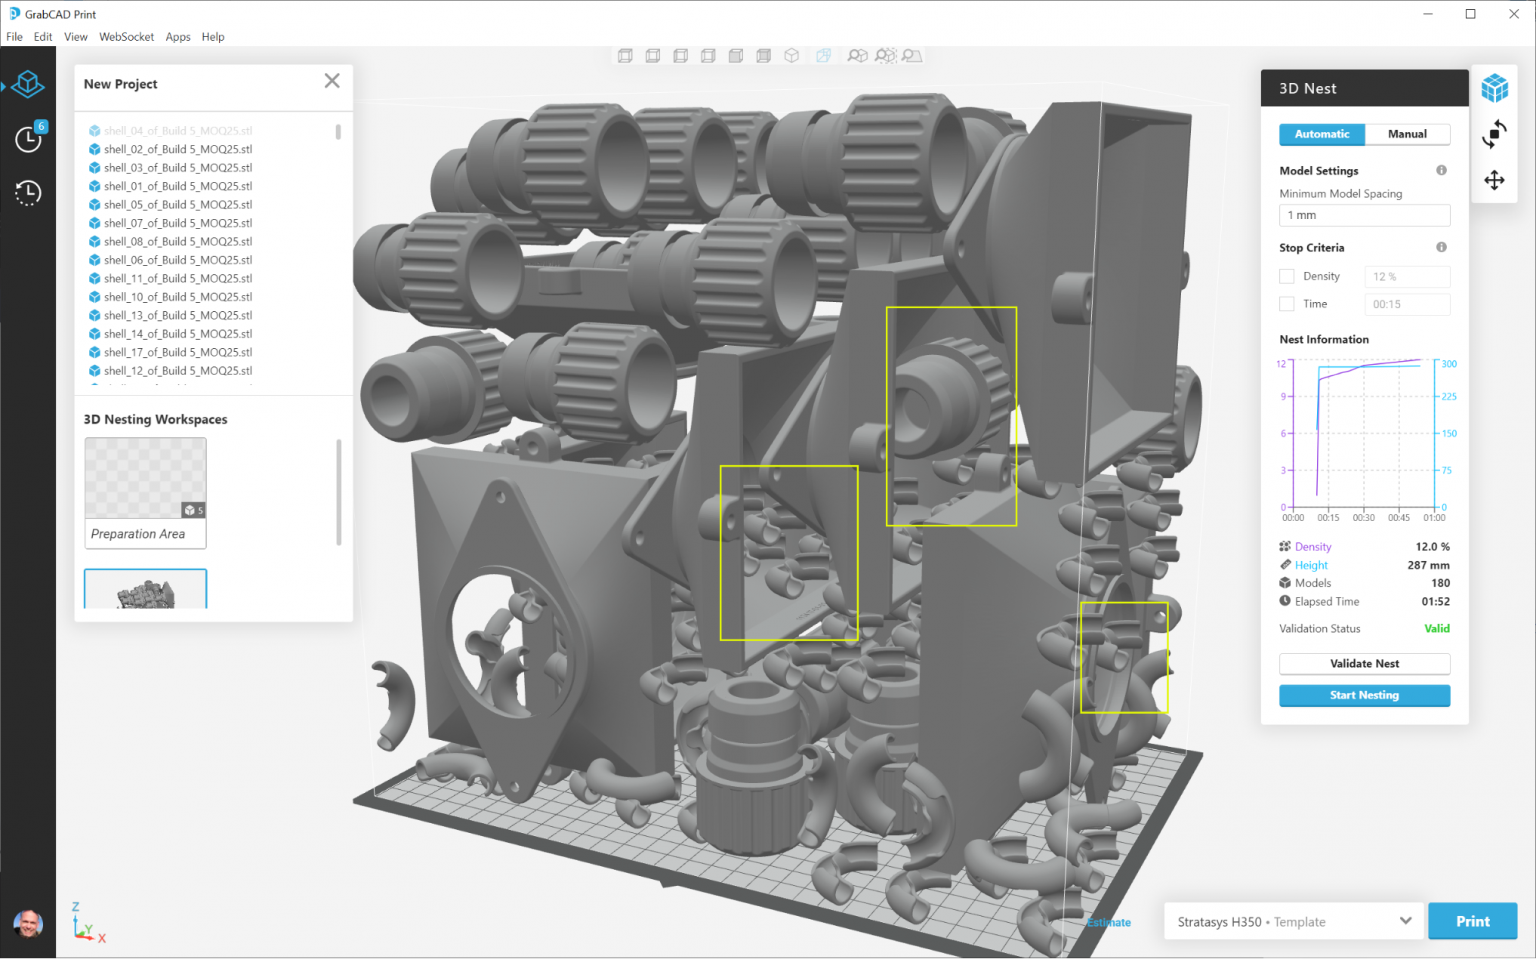Click the Start Nesting button

(1364, 695)
